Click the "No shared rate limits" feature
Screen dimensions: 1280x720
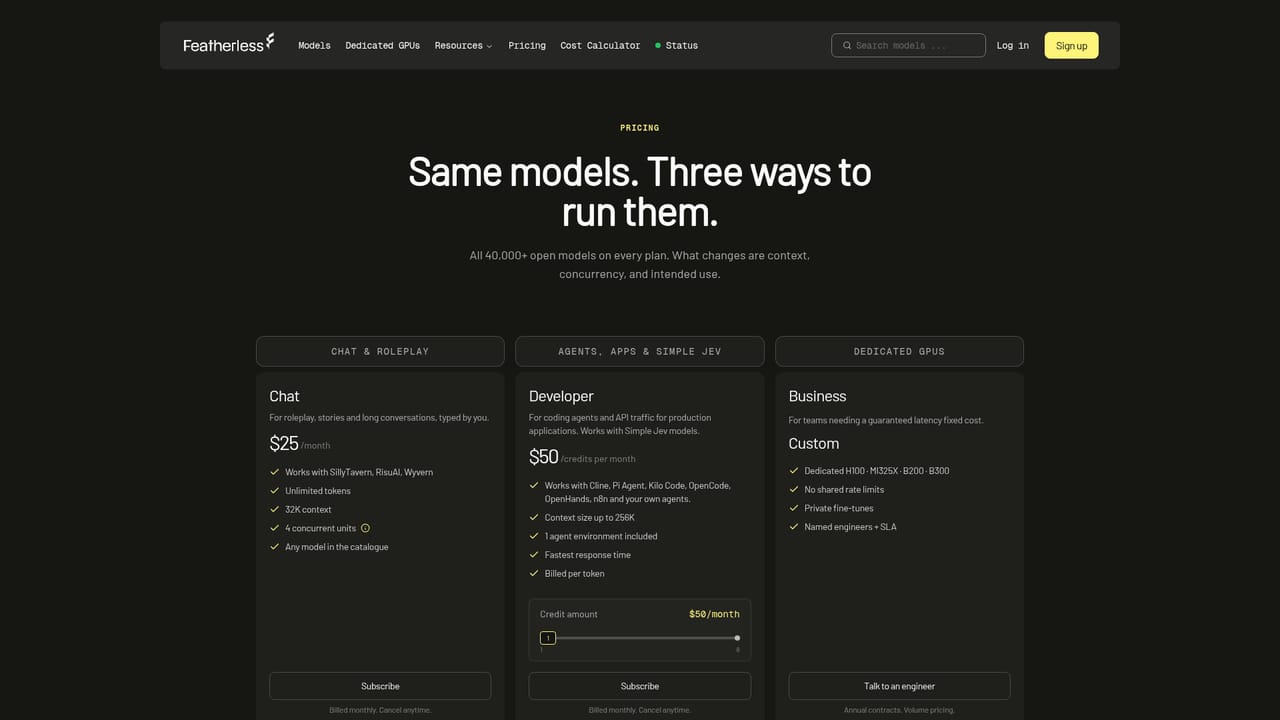coord(845,490)
